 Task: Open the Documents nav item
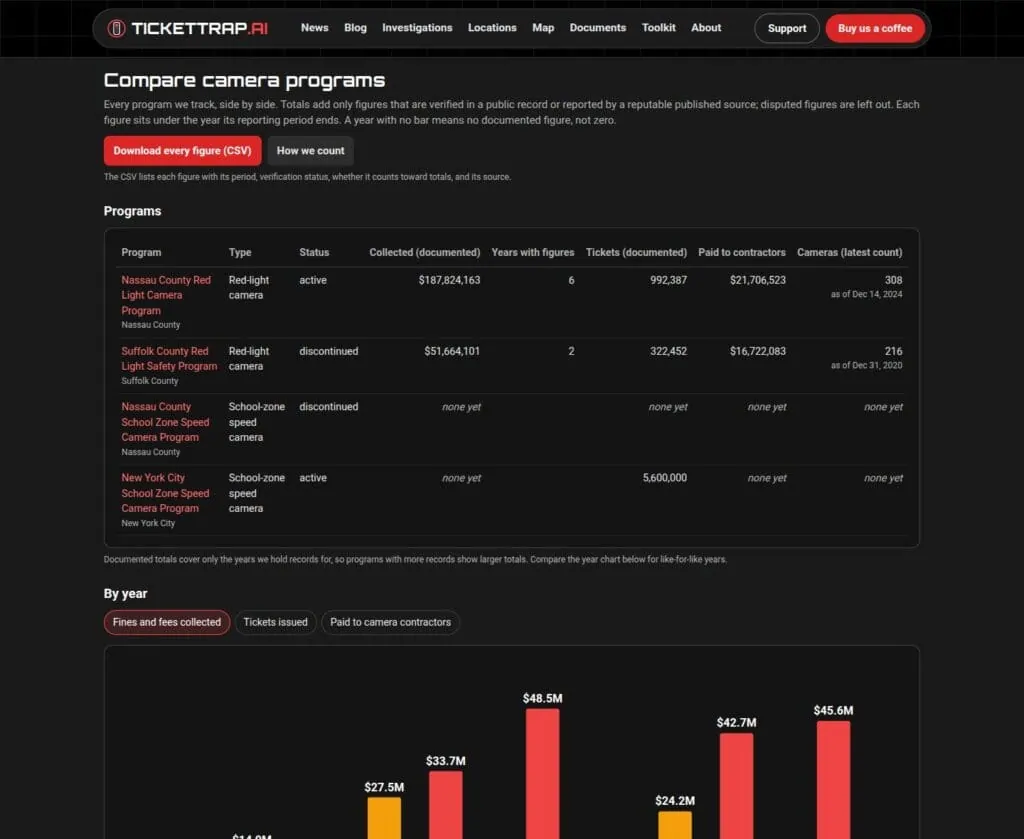pos(598,27)
